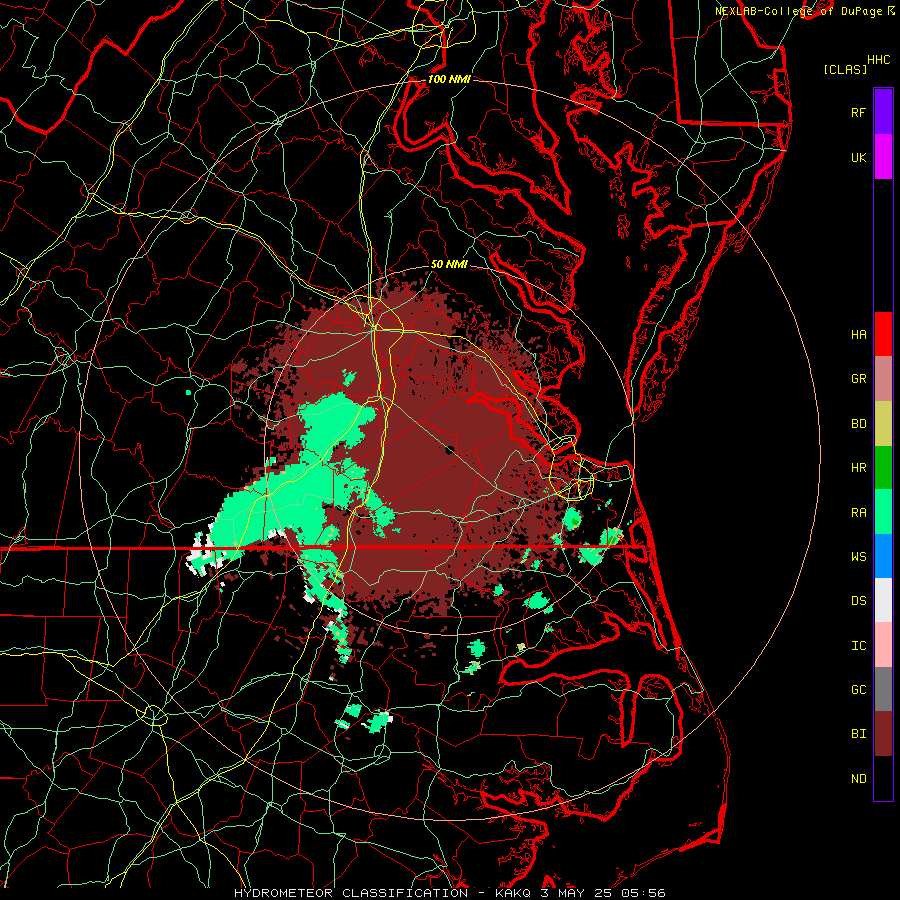Click the BI brown legend swatch
Screen dimensions: 900x900
pyautogui.click(x=883, y=734)
